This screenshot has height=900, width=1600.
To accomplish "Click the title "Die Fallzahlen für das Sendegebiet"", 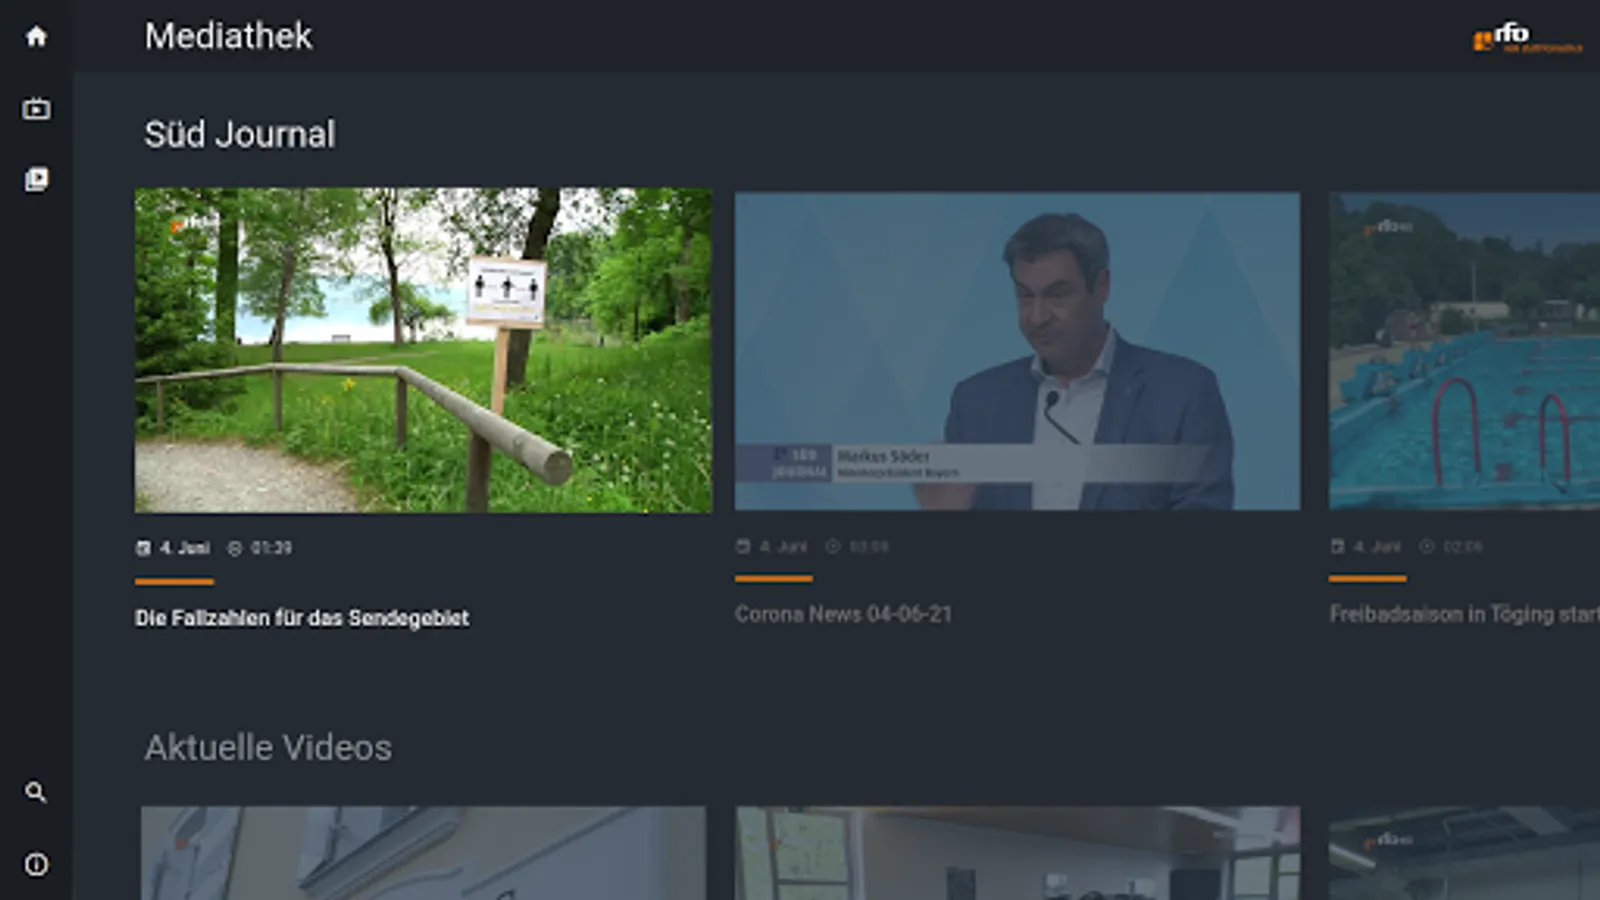I will [302, 618].
